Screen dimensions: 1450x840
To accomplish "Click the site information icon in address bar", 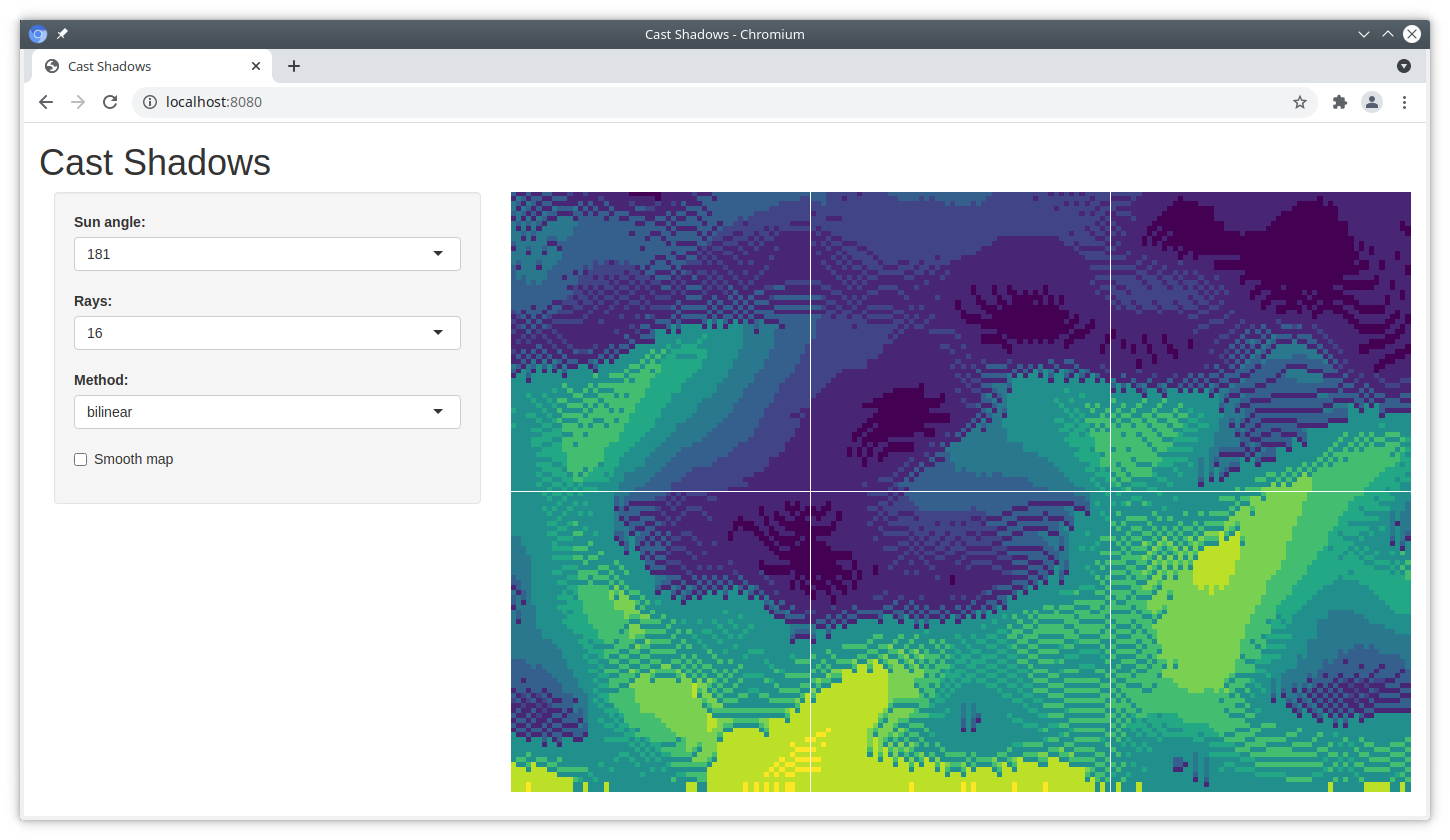I will [x=150, y=102].
